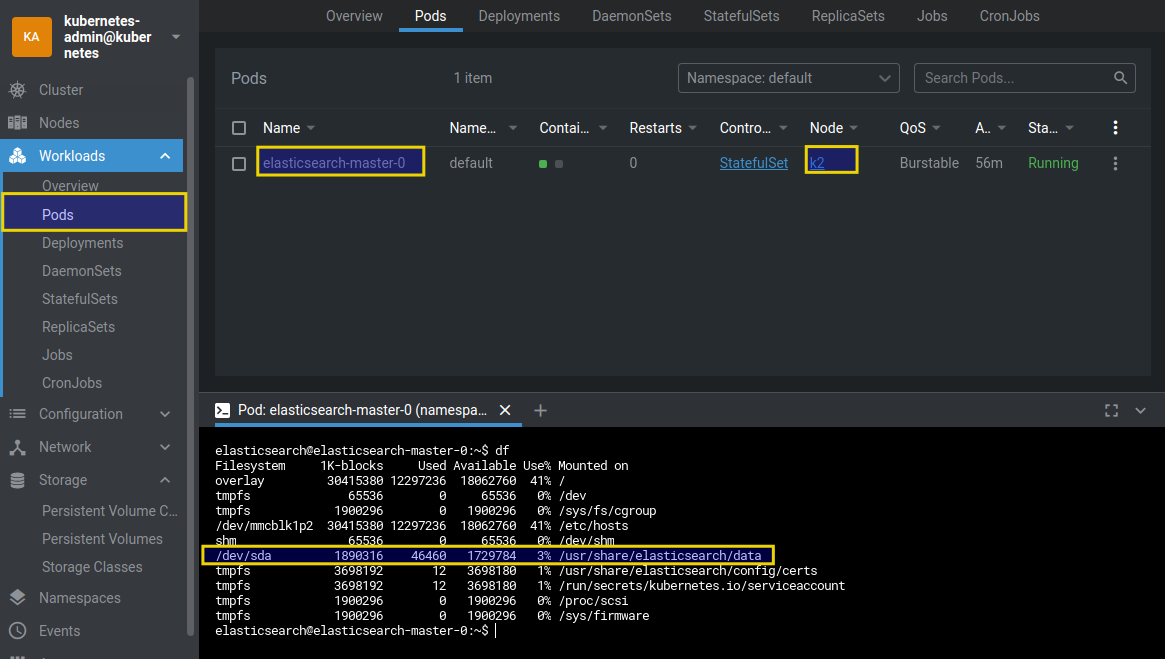Click the Events clock icon
The image size is (1165, 659).
pos(17,631)
